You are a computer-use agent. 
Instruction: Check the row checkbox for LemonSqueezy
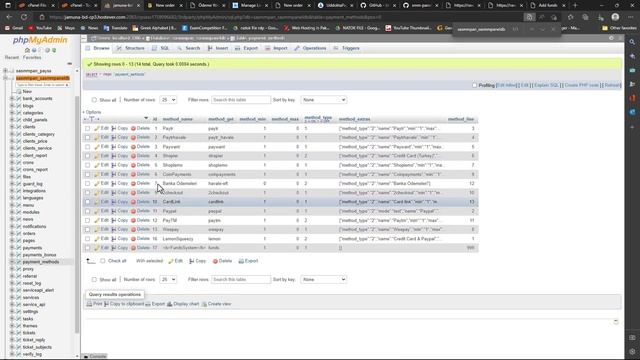87,239
